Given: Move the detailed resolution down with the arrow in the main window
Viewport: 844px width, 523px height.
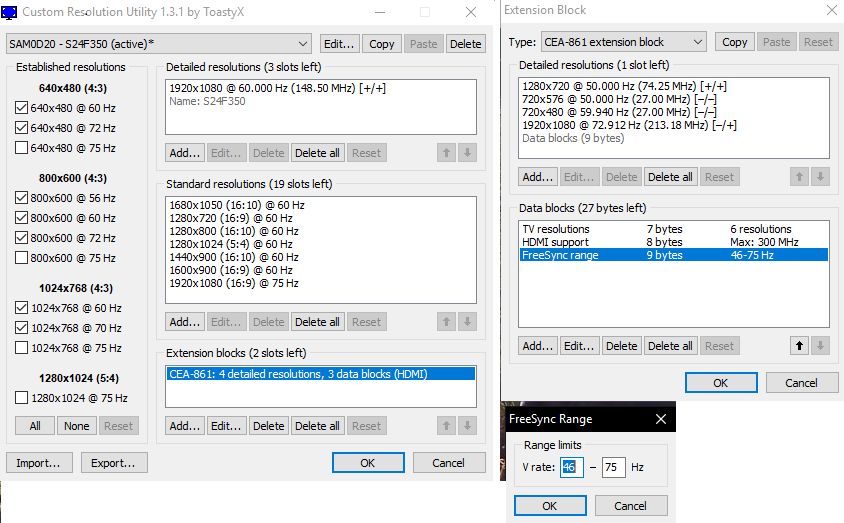Looking at the screenshot, I should (467, 153).
